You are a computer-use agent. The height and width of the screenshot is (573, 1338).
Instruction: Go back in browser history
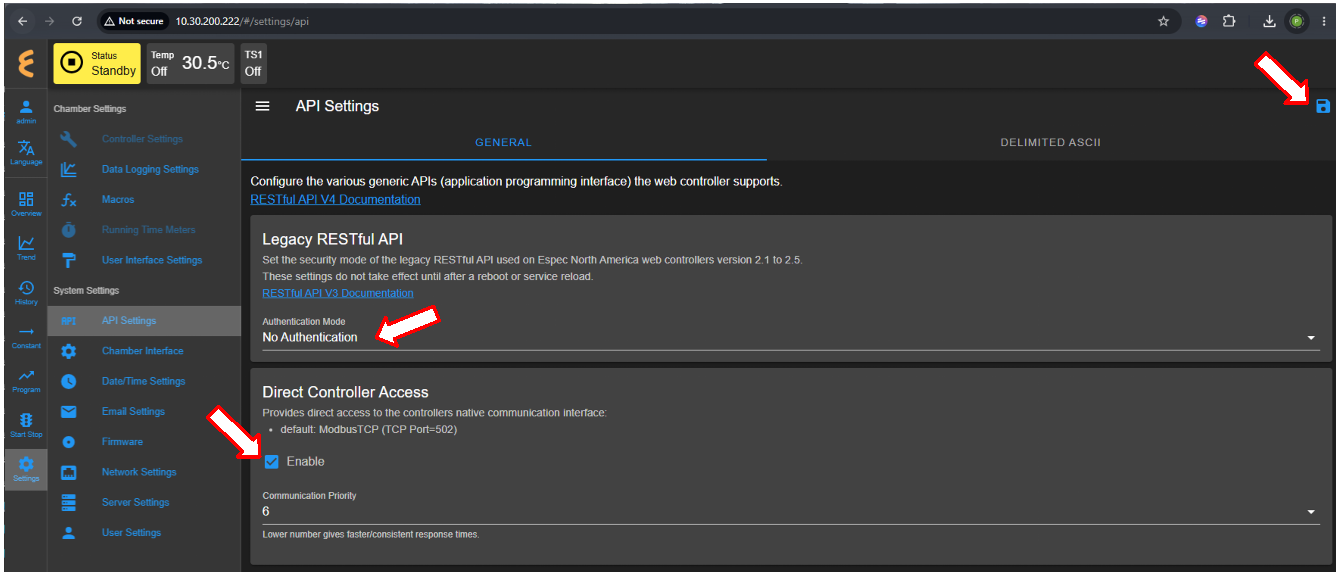pyautogui.click(x=22, y=20)
